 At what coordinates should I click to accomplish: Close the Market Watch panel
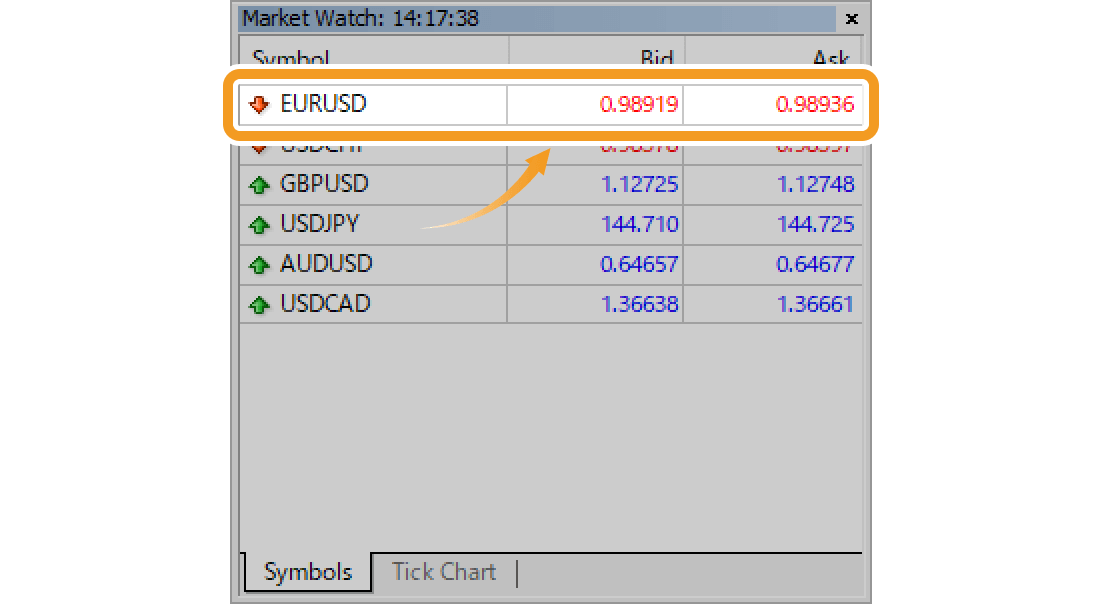coord(852,19)
